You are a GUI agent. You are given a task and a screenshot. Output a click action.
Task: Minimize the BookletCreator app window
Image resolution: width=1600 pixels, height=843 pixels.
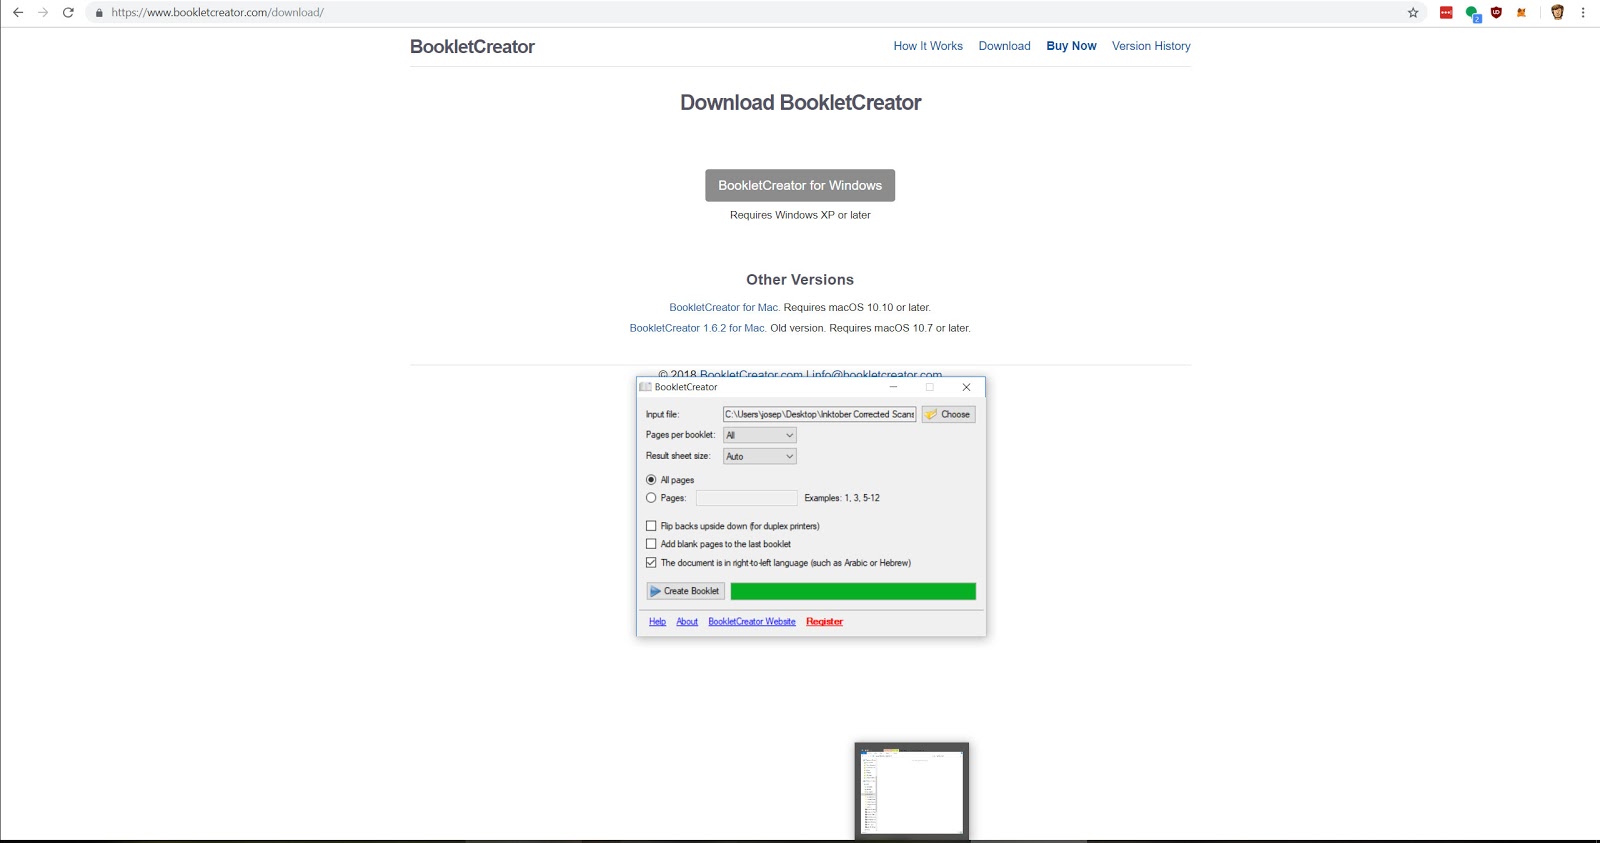[893, 387]
